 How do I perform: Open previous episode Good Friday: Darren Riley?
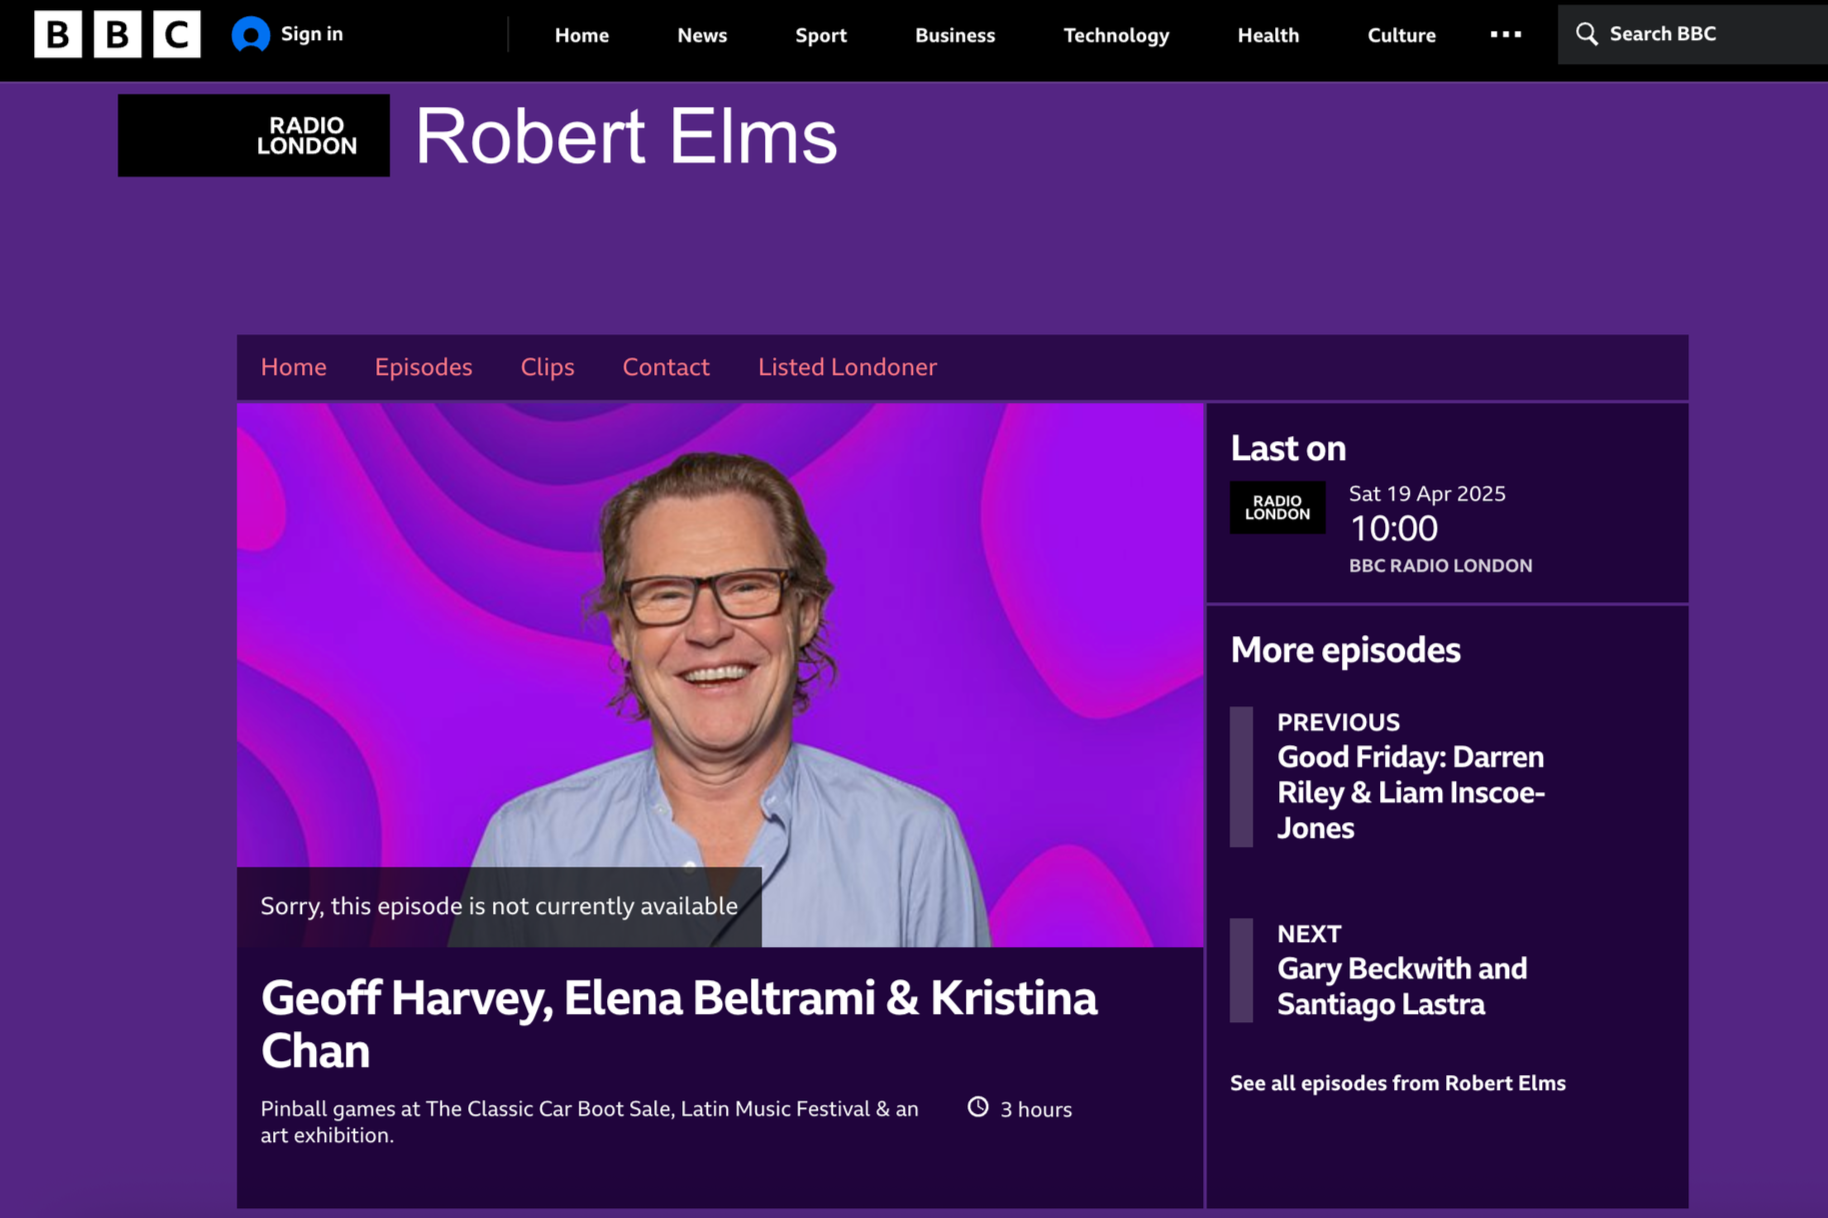point(1411,792)
